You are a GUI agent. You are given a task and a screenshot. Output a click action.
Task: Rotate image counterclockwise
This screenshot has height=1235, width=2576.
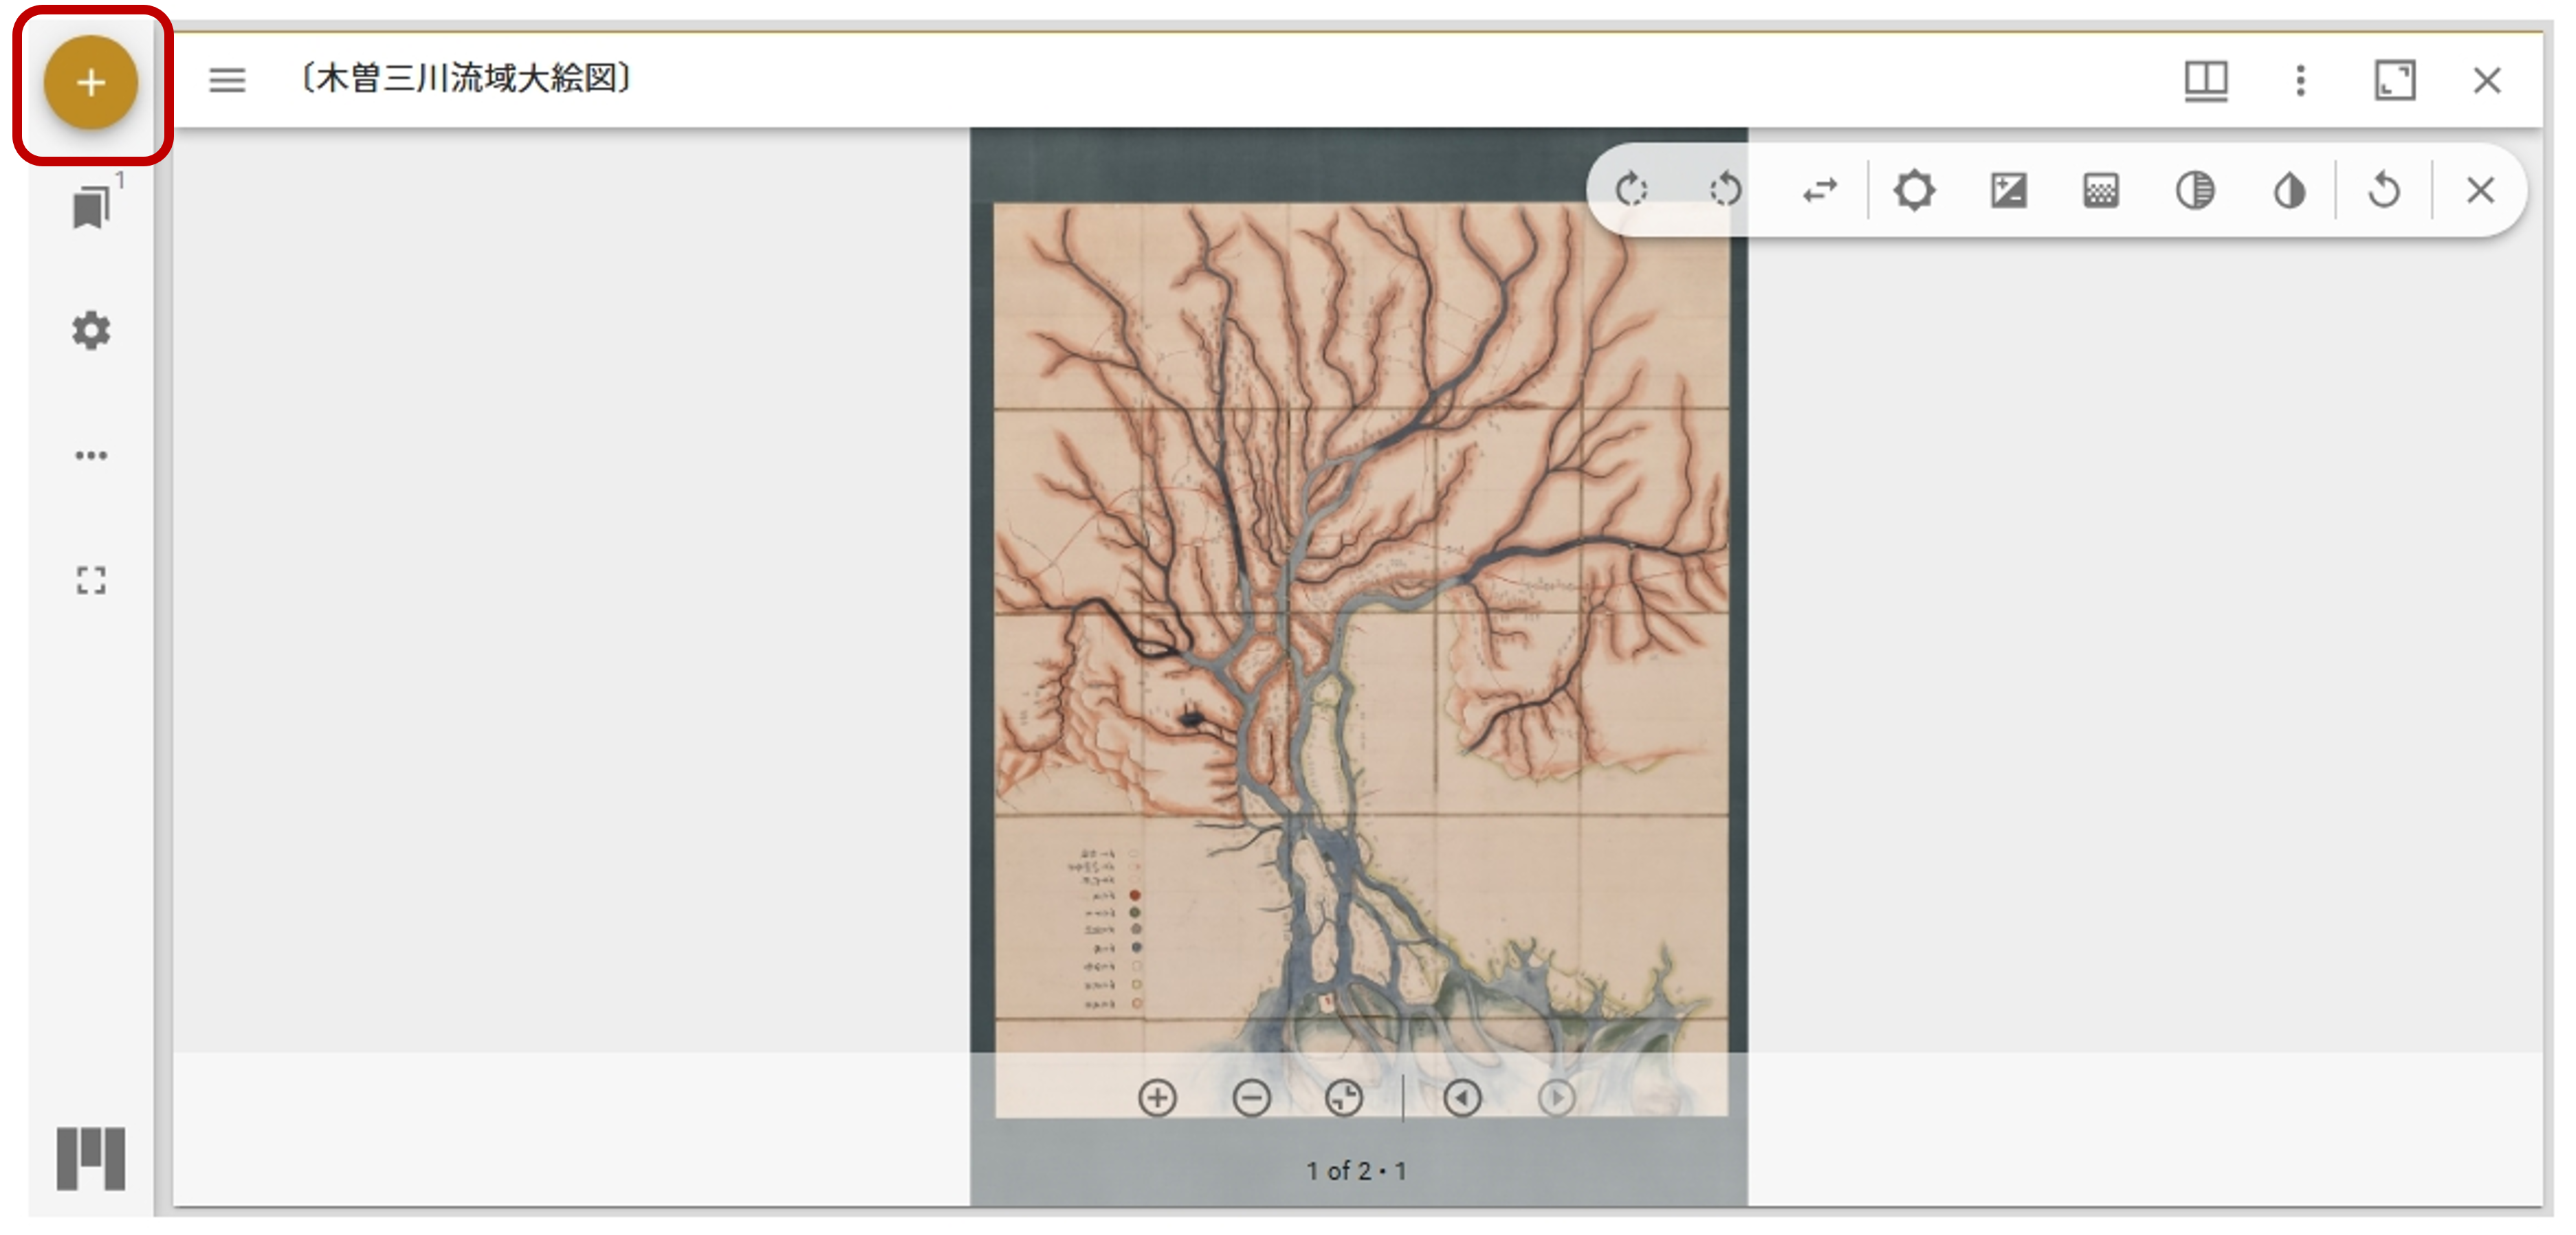point(1725,190)
